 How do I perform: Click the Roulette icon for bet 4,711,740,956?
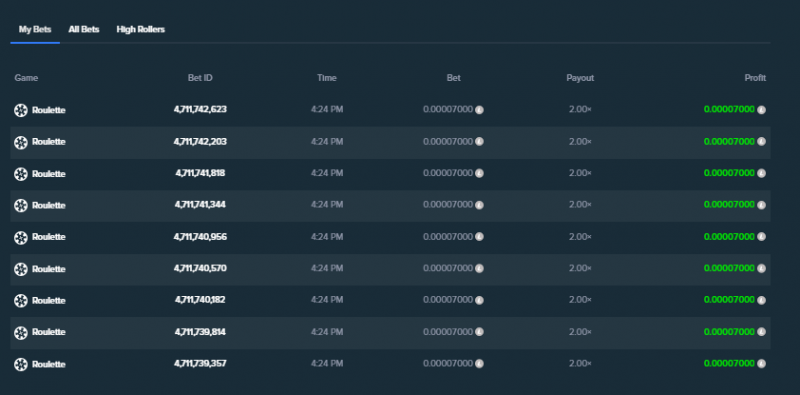[x=21, y=237]
